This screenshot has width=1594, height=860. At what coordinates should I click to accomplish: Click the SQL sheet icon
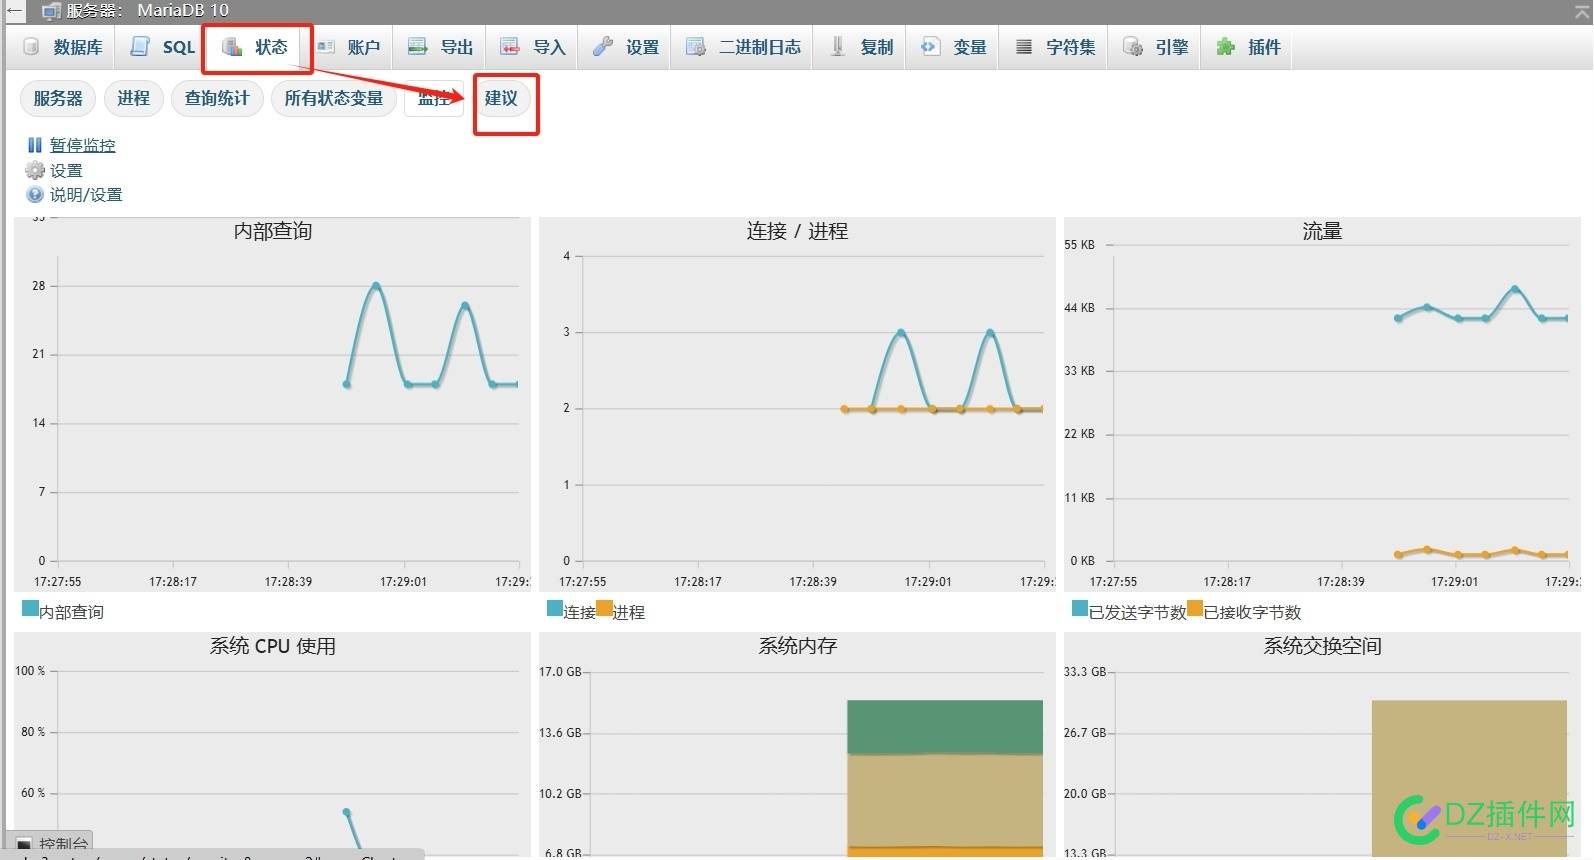pos(140,47)
